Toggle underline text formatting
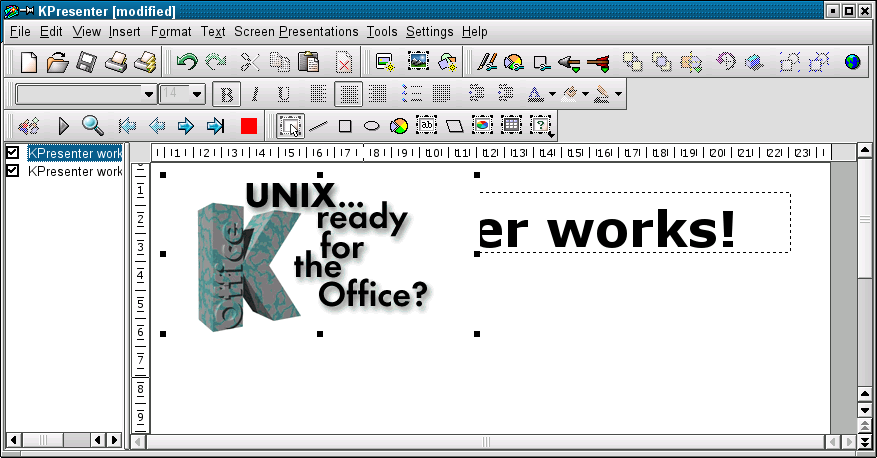The height and width of the screenshot is (458, 877). click(x=284, y=95)
